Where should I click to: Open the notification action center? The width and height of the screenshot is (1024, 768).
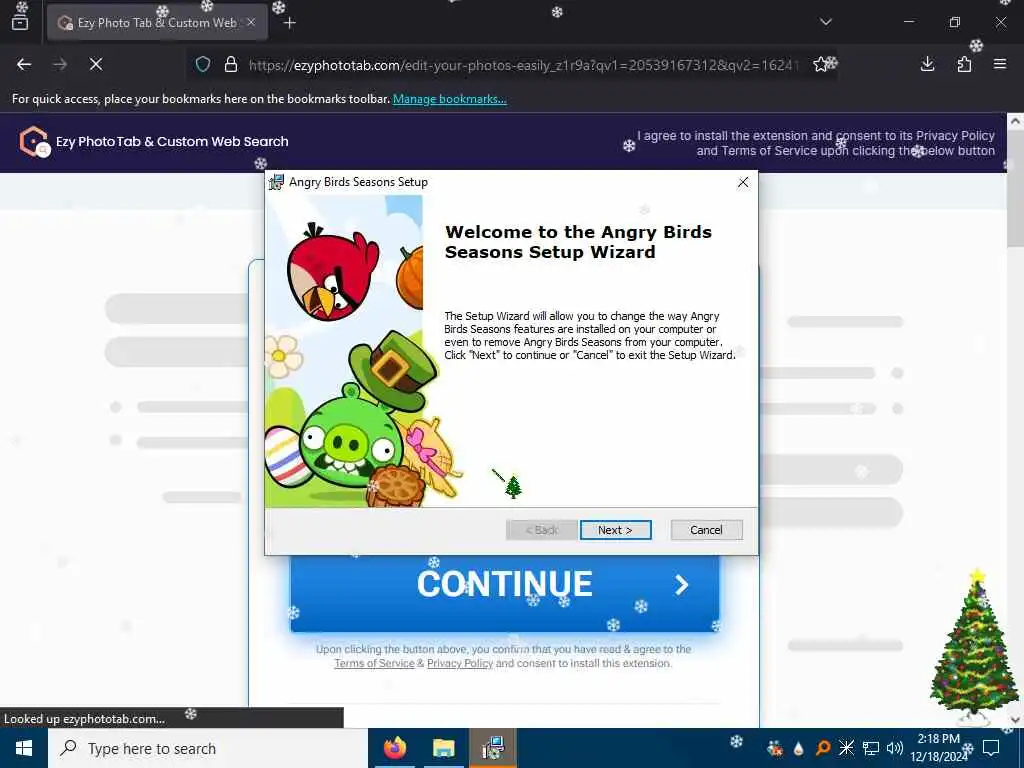point(991,748)
